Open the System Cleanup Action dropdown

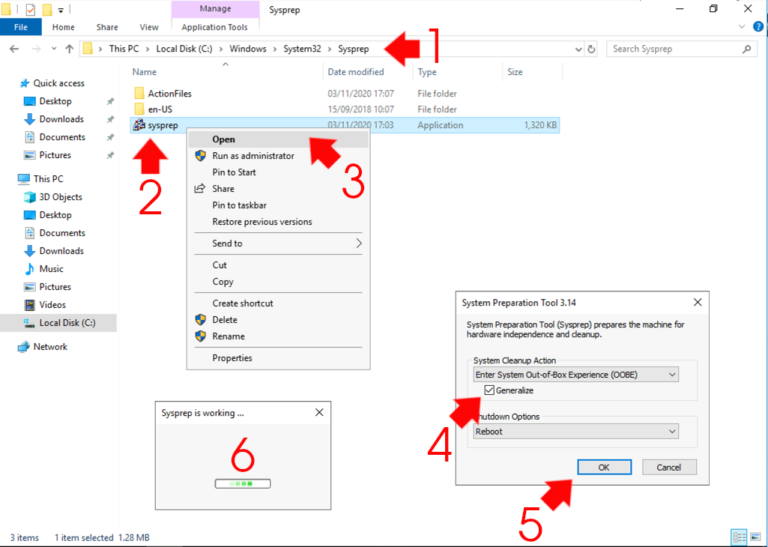pos(576,374)
